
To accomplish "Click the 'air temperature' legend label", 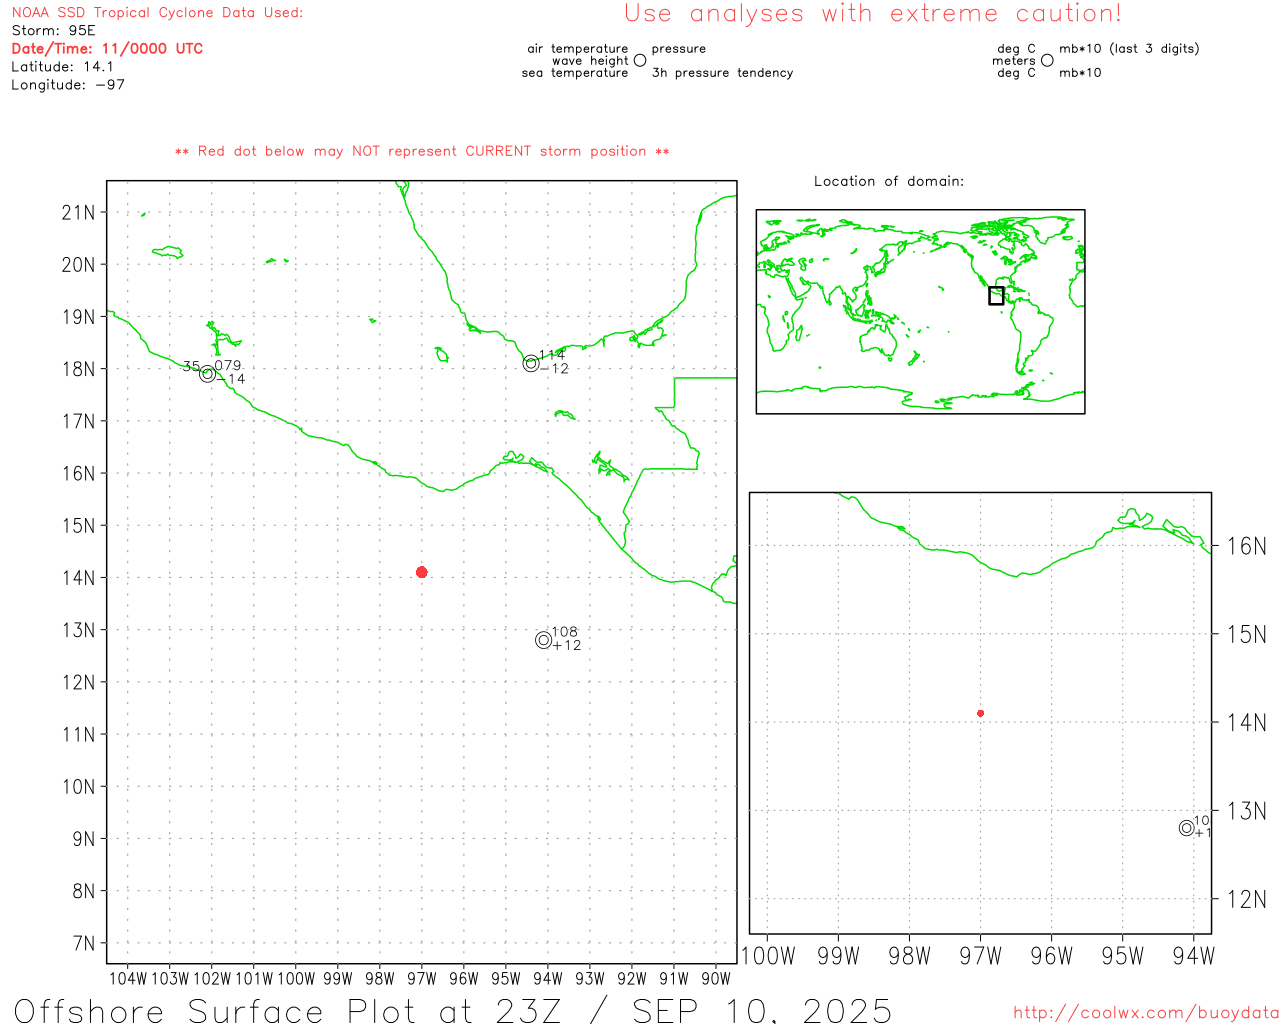I will pyautogui.click(x=578, y=49).
